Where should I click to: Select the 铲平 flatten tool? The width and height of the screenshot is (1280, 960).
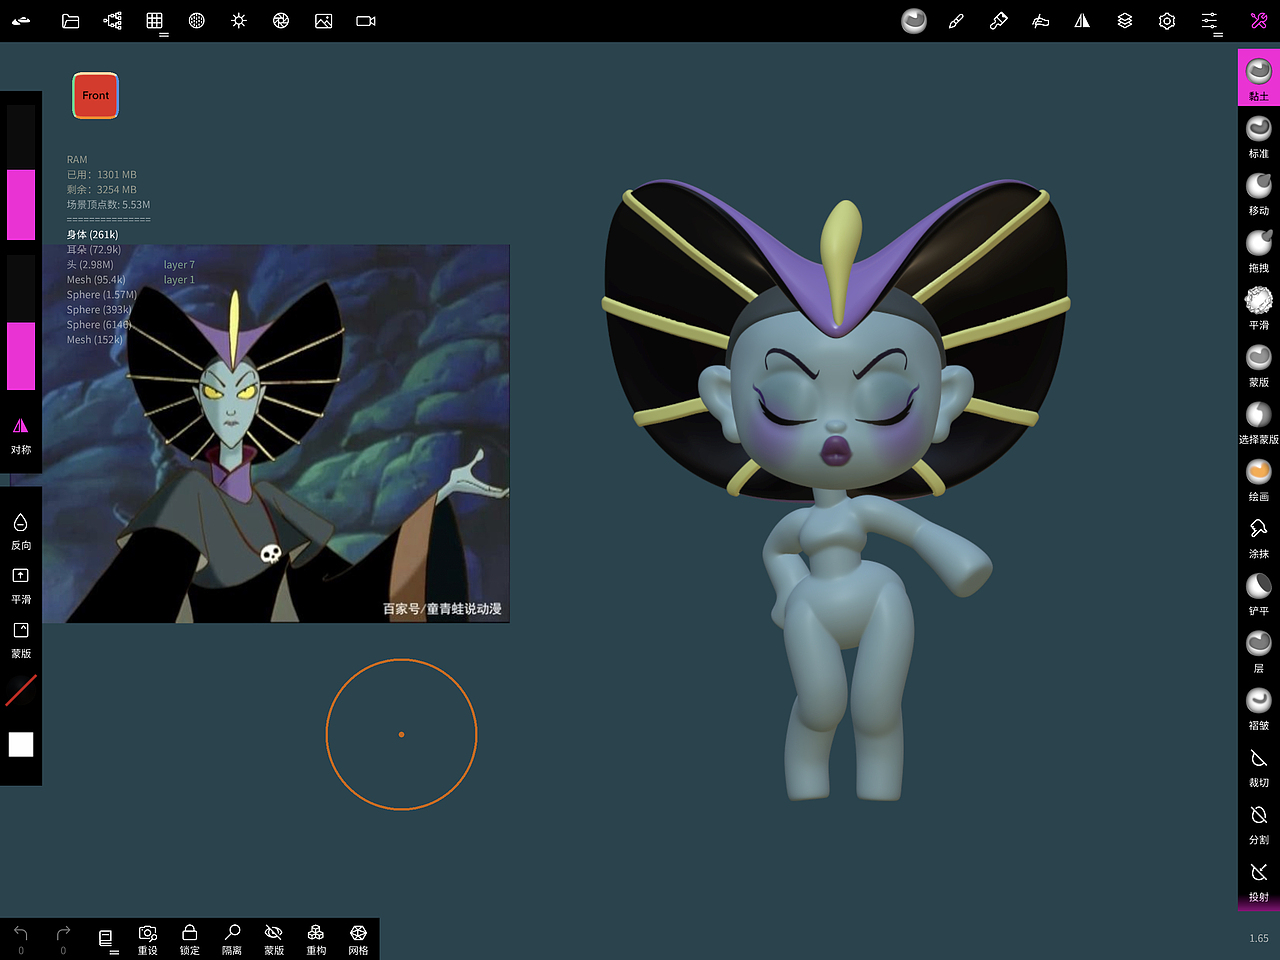(x=1258, y=593)
